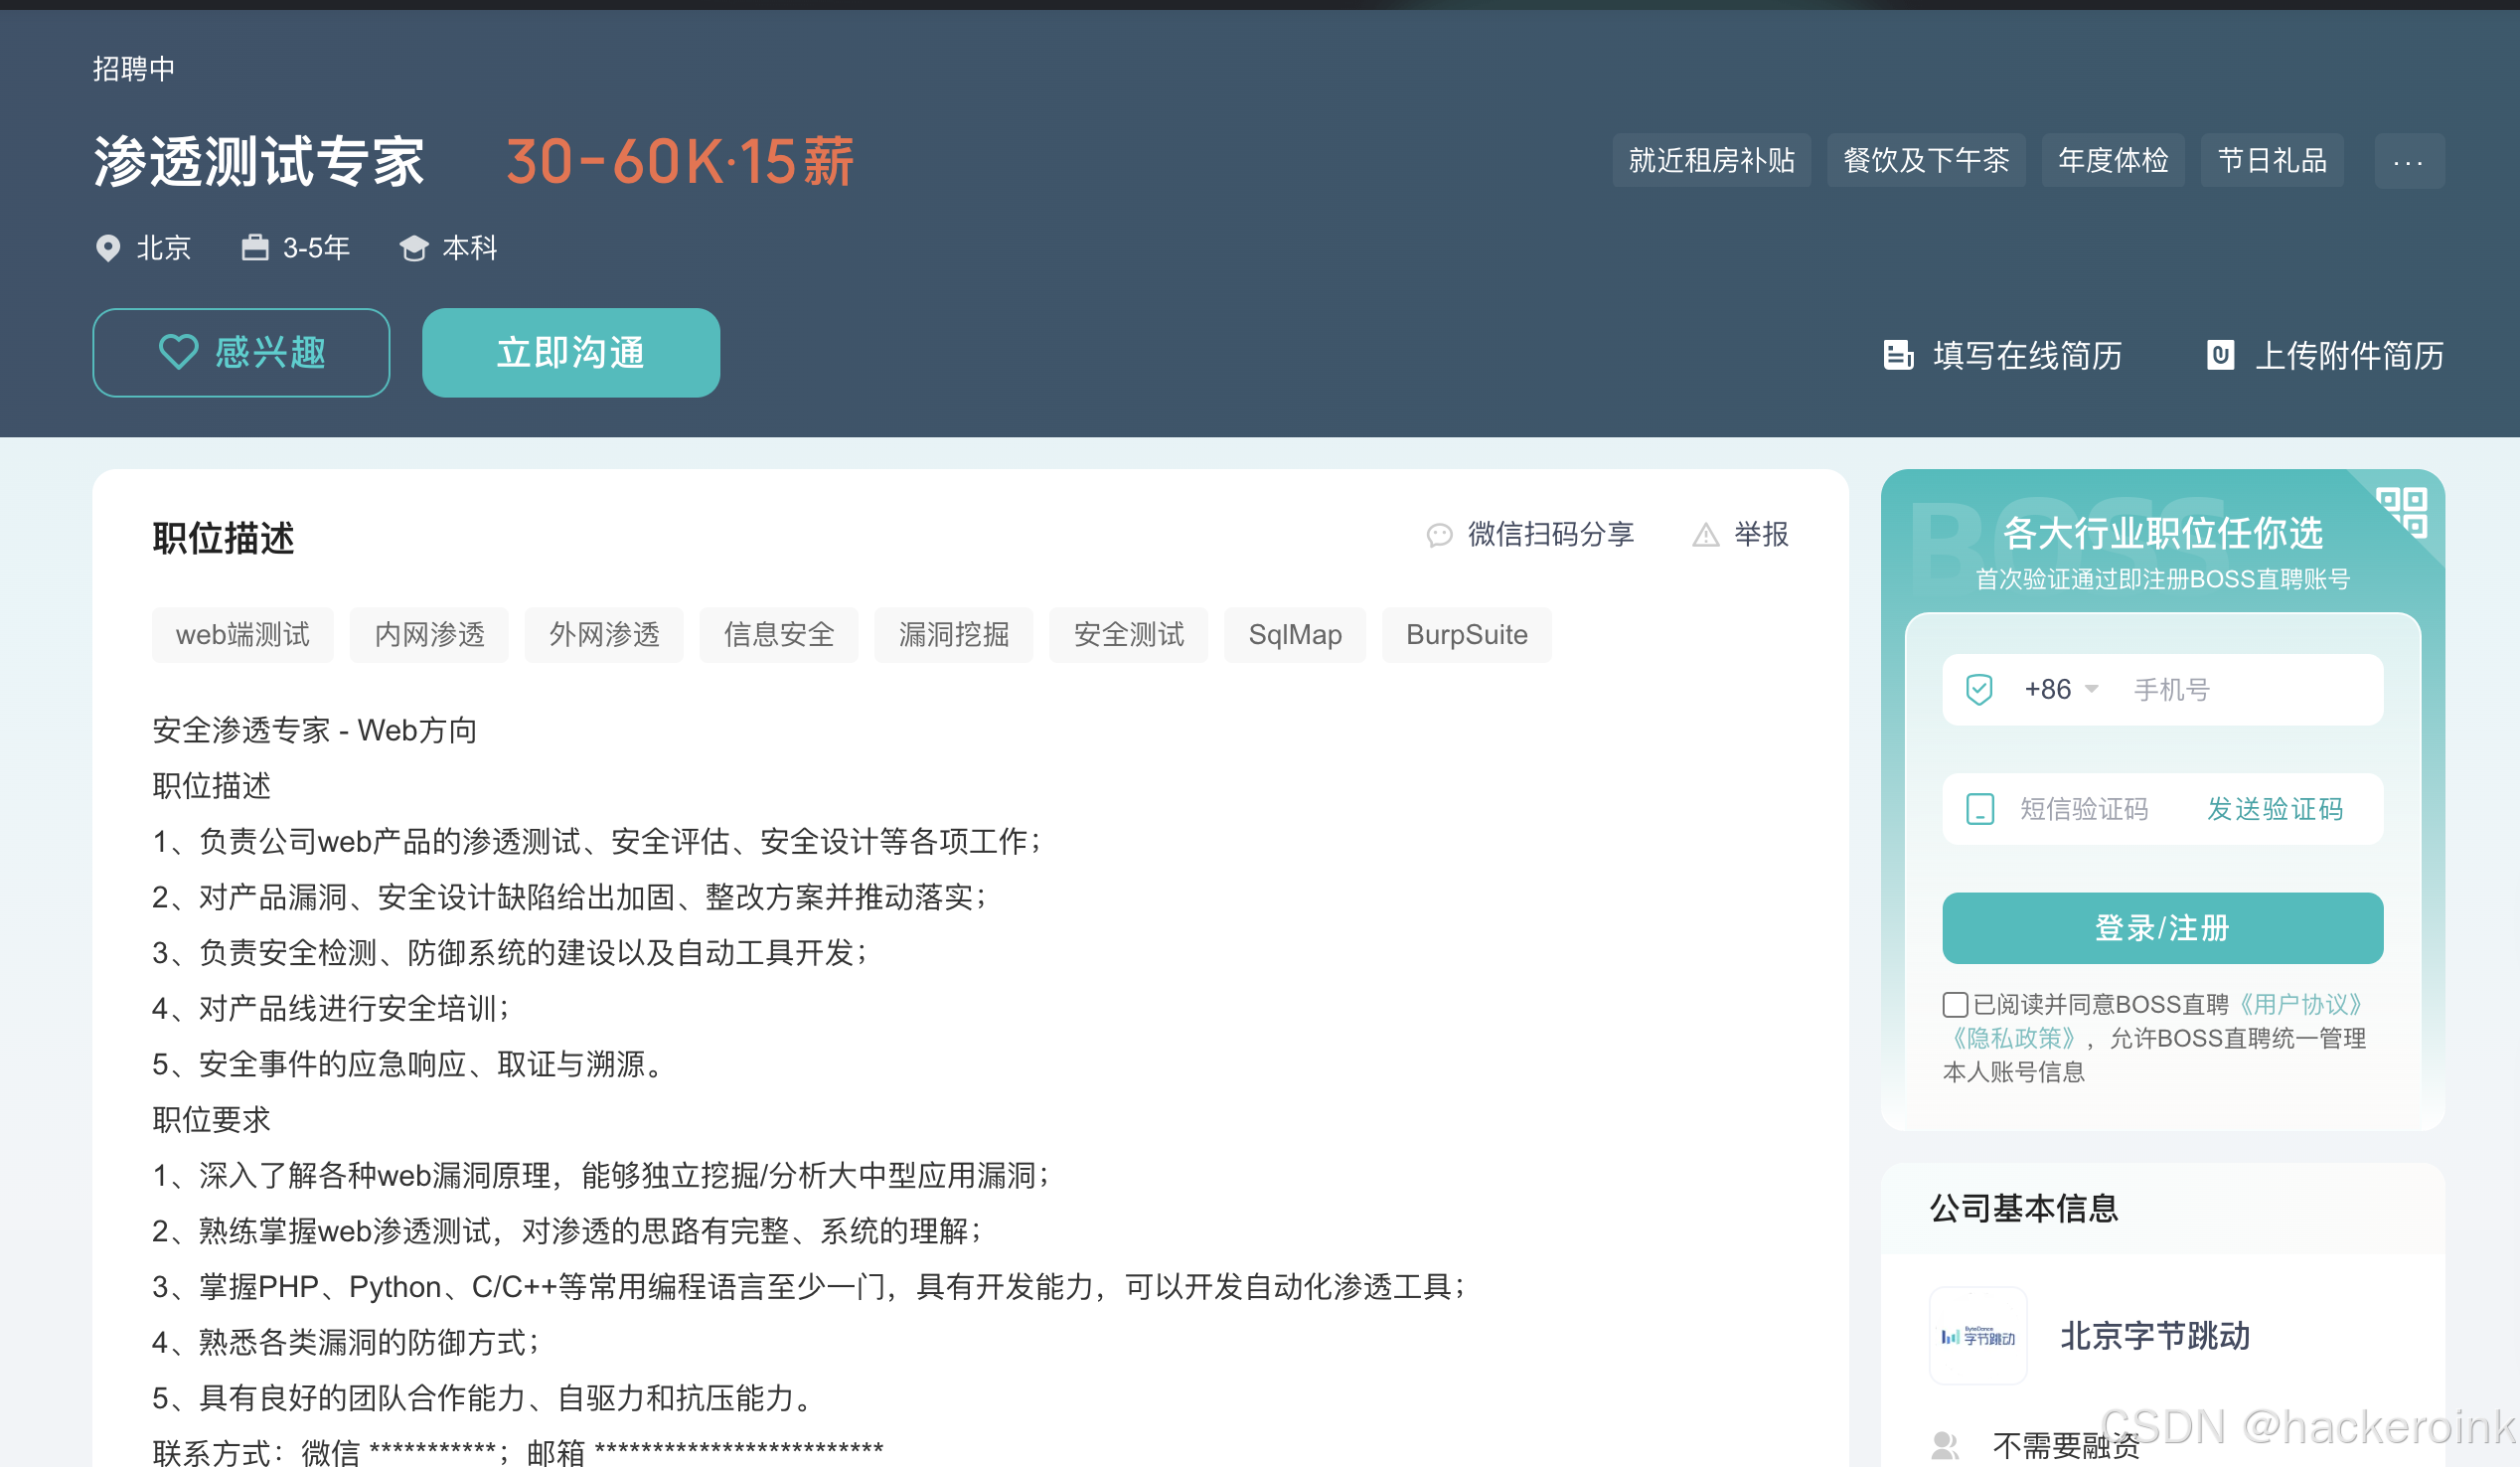Click the 发送验证码 link
Screen dimensions: 2520x1467
pyautogui.click(x=2274, y=808)
